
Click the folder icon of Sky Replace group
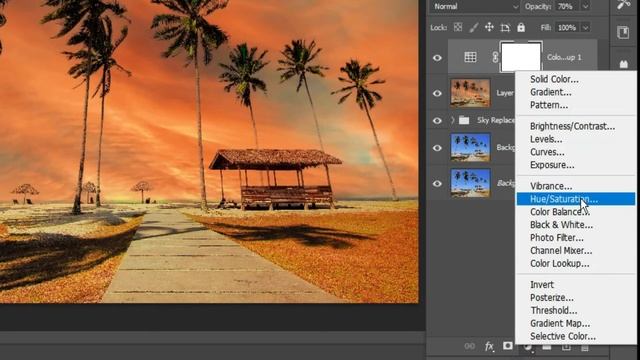(x=464, y=120)
